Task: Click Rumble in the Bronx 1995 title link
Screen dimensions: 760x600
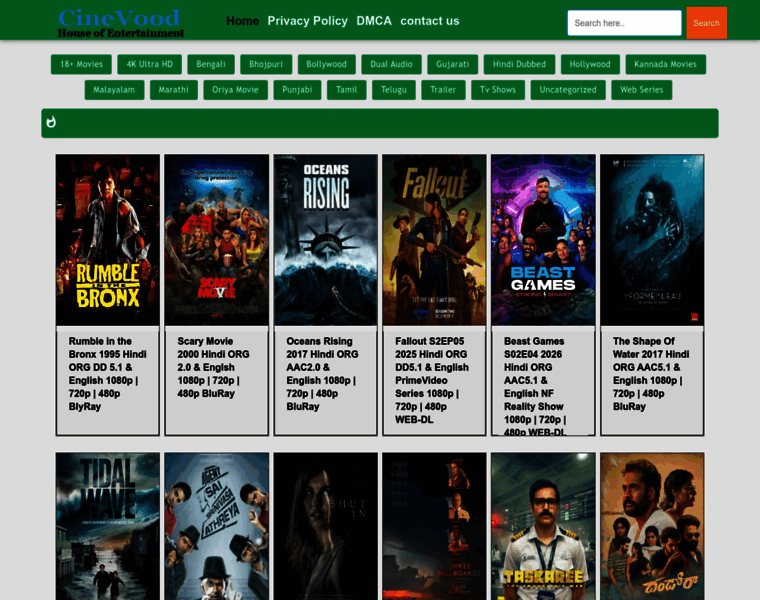Action: [107, 374]
